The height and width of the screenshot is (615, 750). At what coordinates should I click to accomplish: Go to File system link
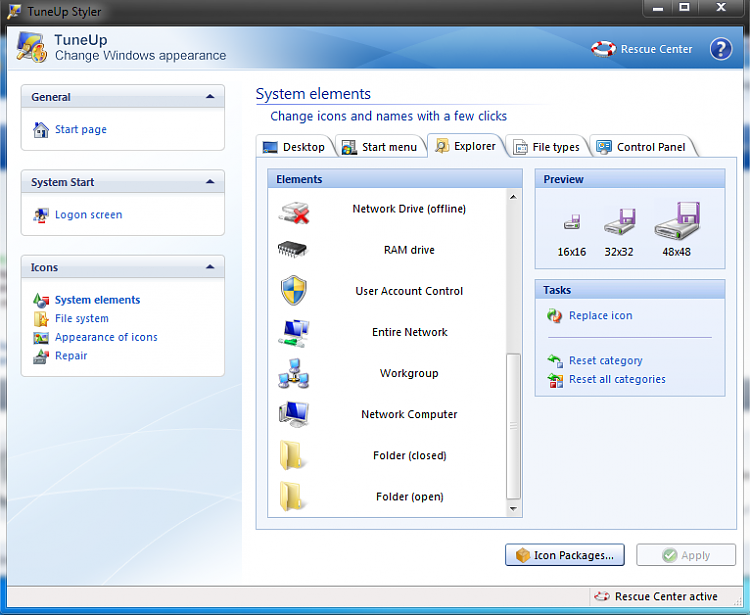(82, 319)
